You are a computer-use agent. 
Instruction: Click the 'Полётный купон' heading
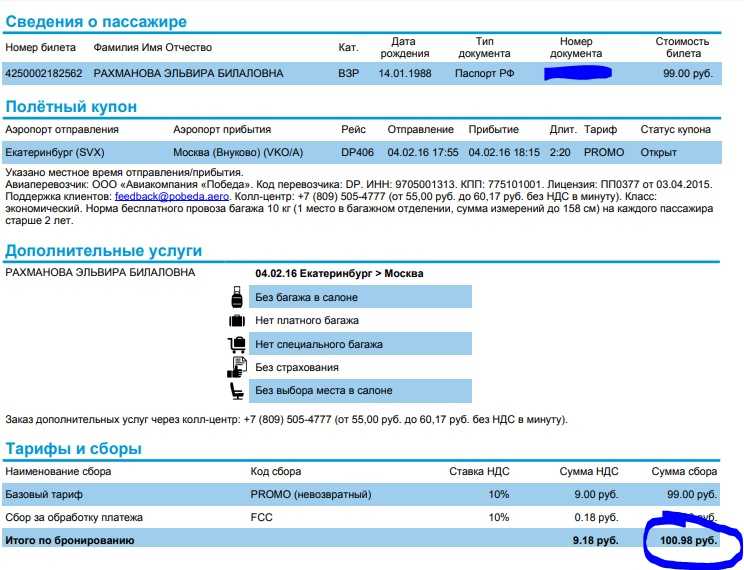(71, 106)
